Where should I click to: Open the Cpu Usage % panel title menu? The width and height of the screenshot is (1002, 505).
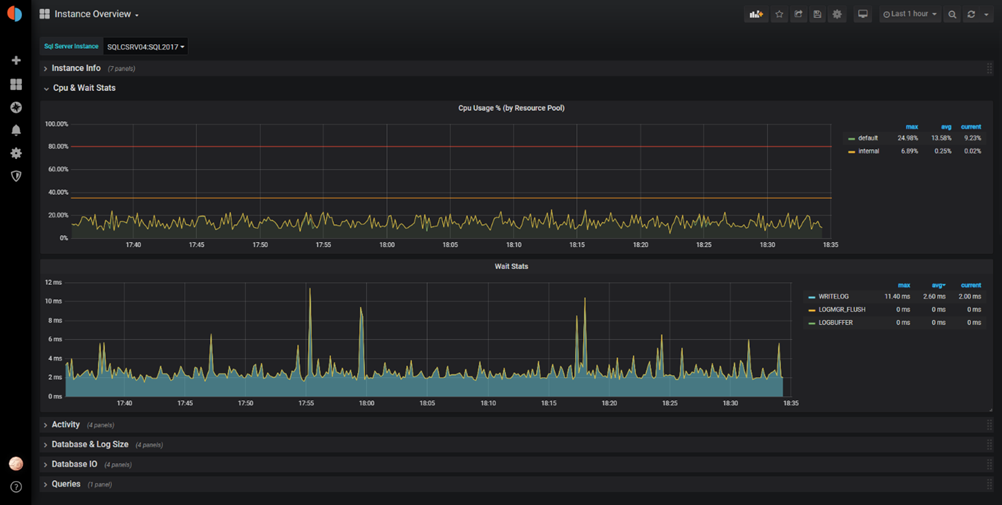[511, 108]
